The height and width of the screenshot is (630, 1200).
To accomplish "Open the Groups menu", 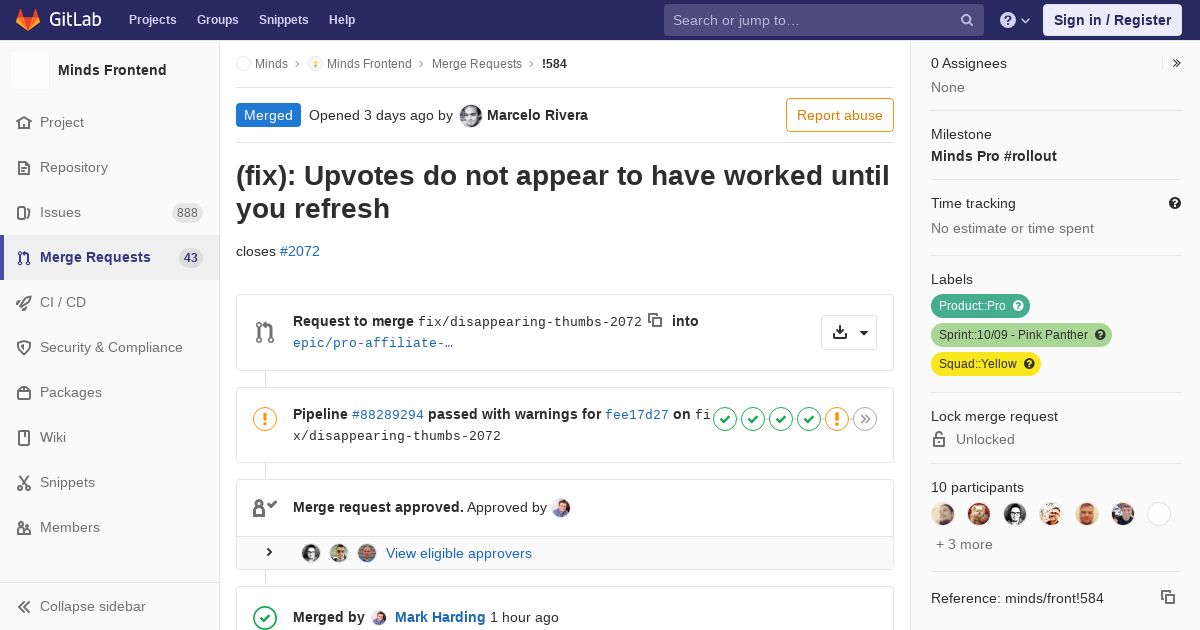I will coord(217,20).
